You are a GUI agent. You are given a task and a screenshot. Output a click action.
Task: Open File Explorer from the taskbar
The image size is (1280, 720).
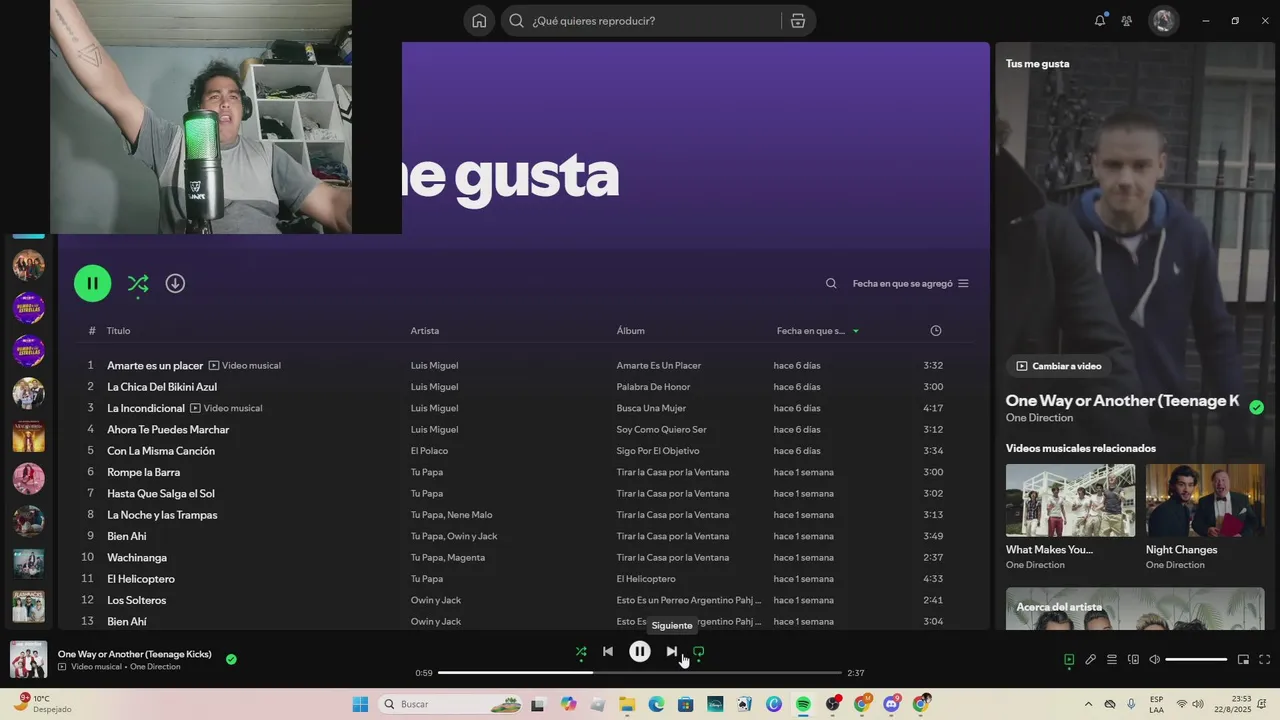[627, 705]
